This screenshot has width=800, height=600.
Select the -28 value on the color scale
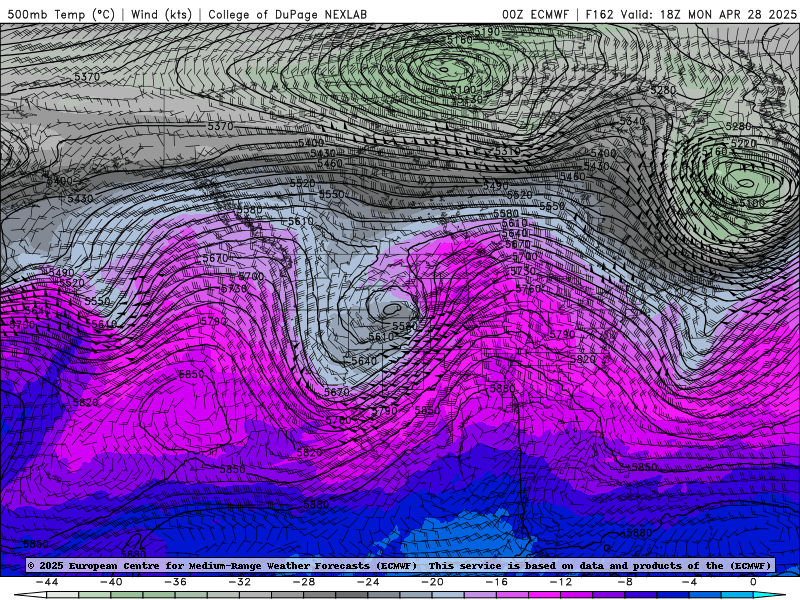click(304, 582)
